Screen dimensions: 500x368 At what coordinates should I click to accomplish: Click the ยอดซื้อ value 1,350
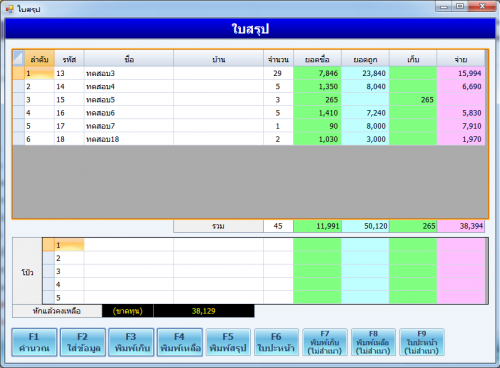point(317,87)
